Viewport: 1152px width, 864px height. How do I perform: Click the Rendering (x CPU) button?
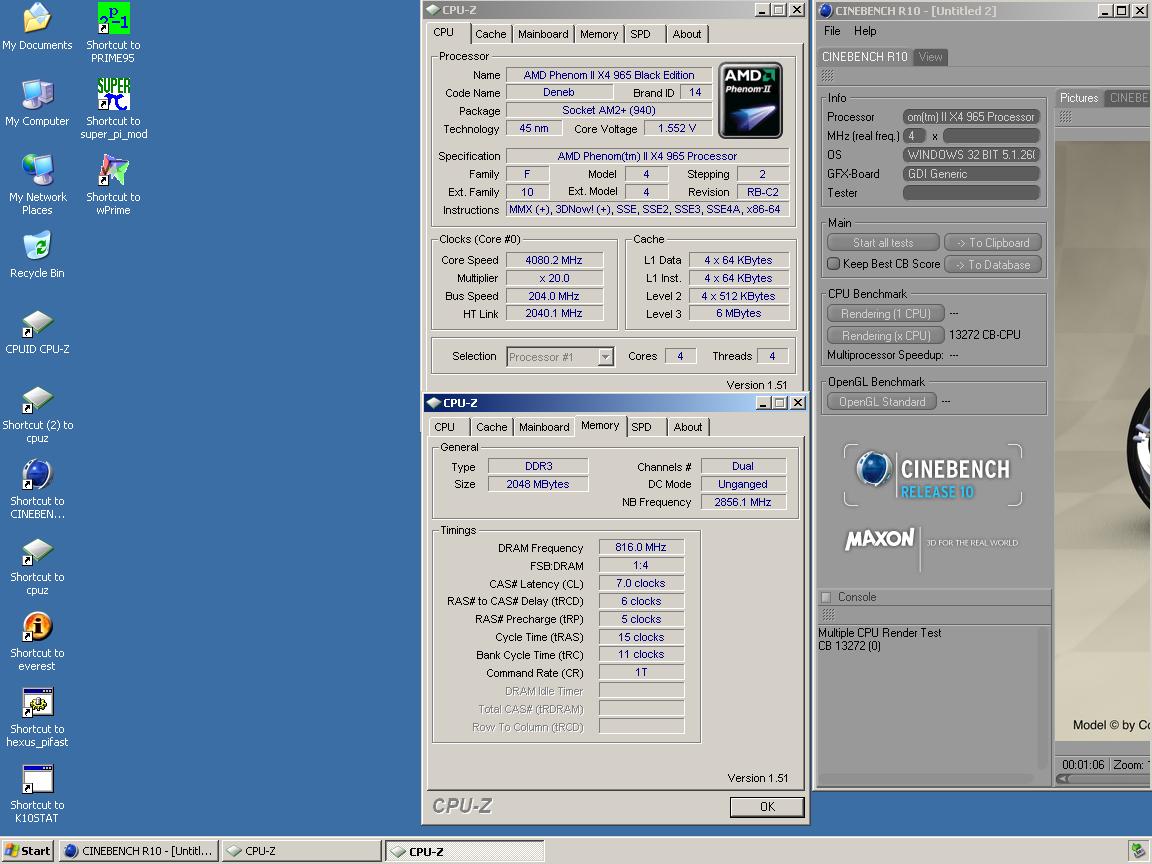885,335
